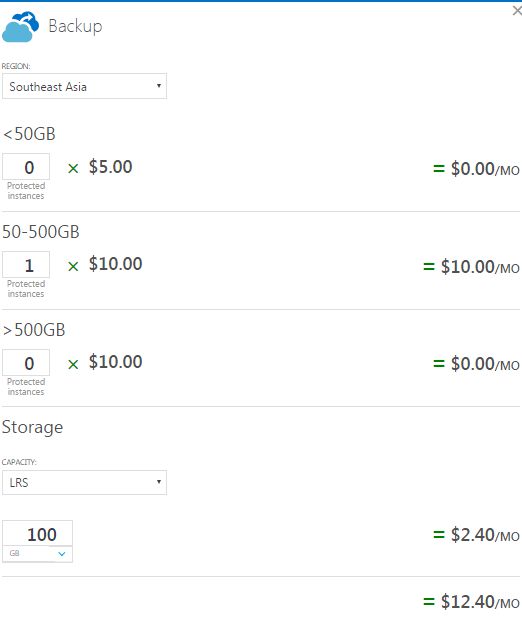The width and height of the screenshot is (522, 617).
Task: Expand the GB unit selector chevron
Action: coord(62,554)
